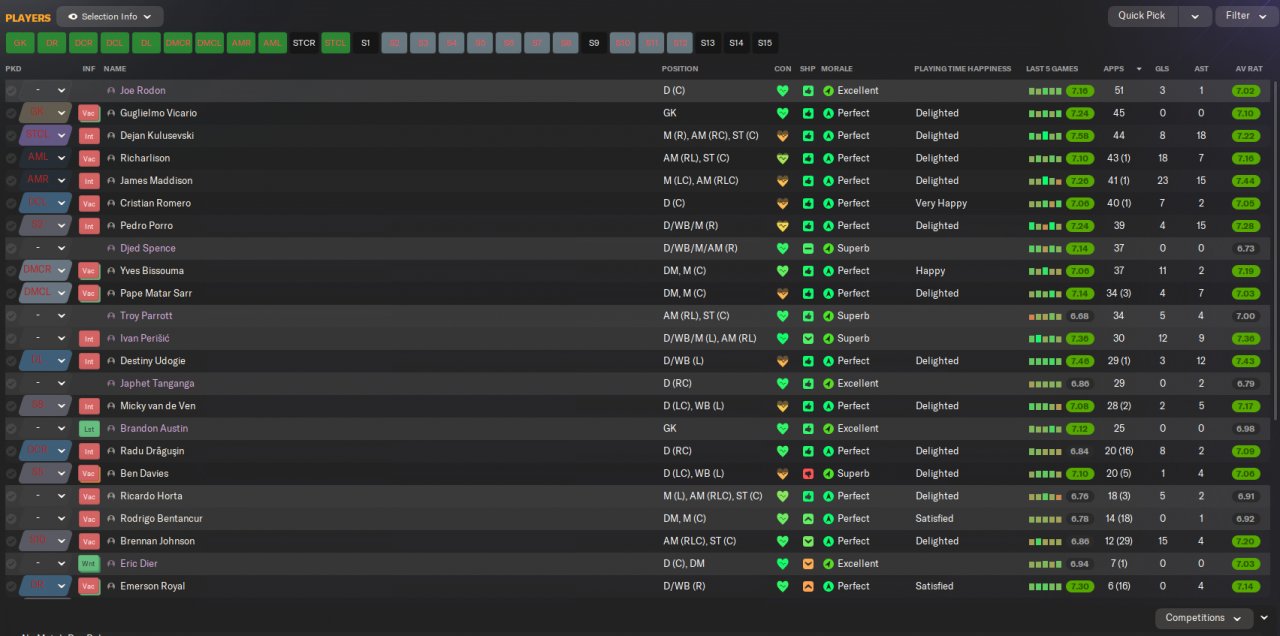Click Richarlison's Perfect morale icon

tap(828, 158)
